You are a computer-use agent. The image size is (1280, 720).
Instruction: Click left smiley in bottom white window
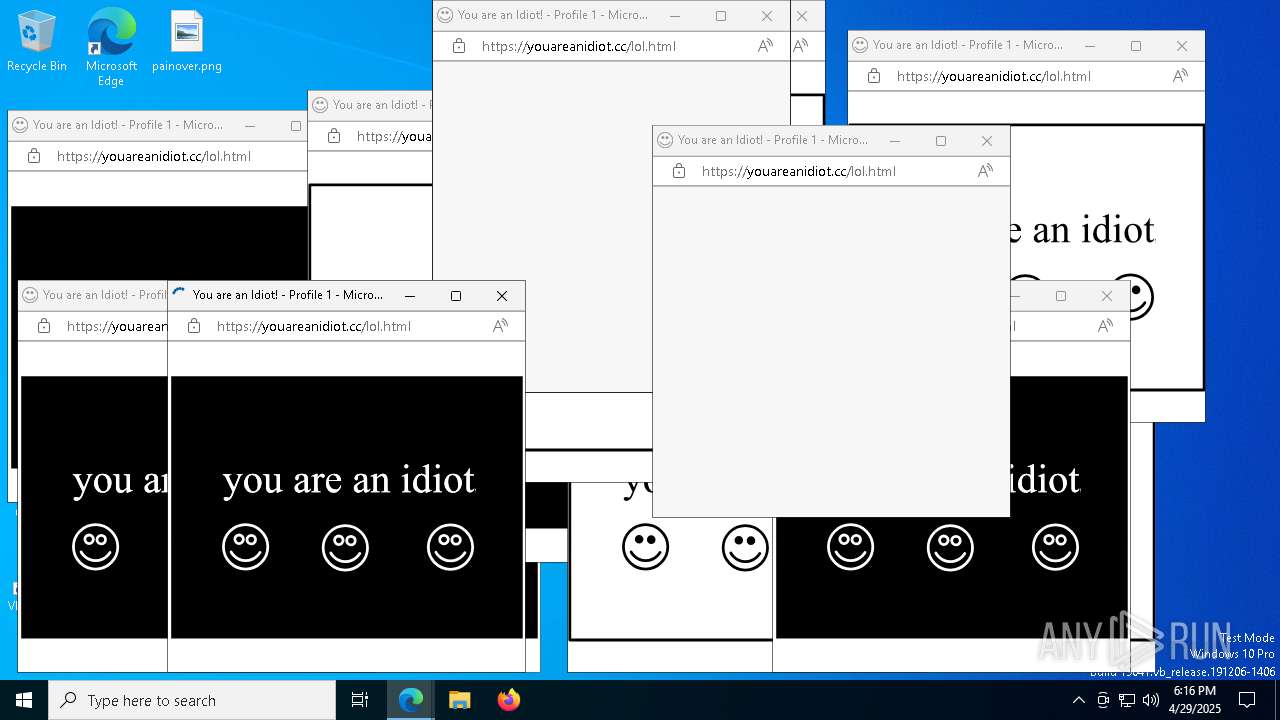tap(645, 547)
